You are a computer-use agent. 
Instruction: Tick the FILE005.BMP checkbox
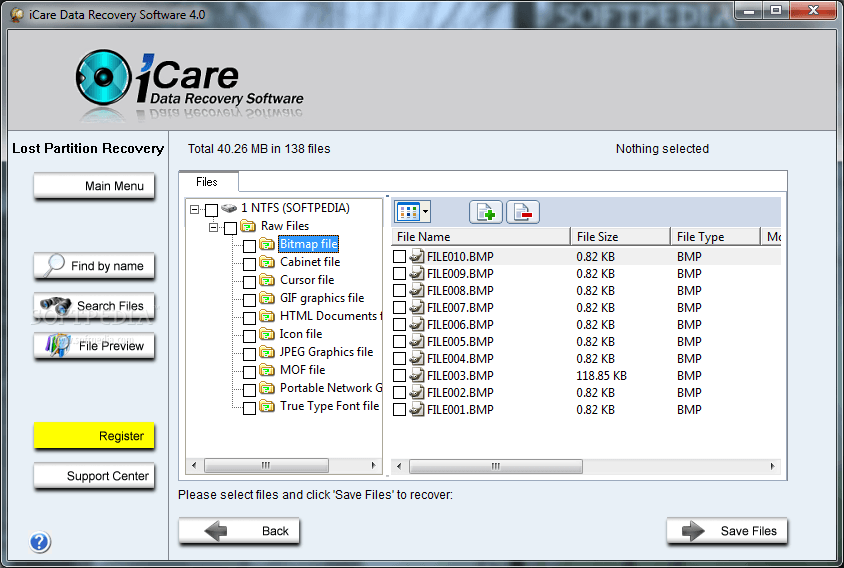399,341
